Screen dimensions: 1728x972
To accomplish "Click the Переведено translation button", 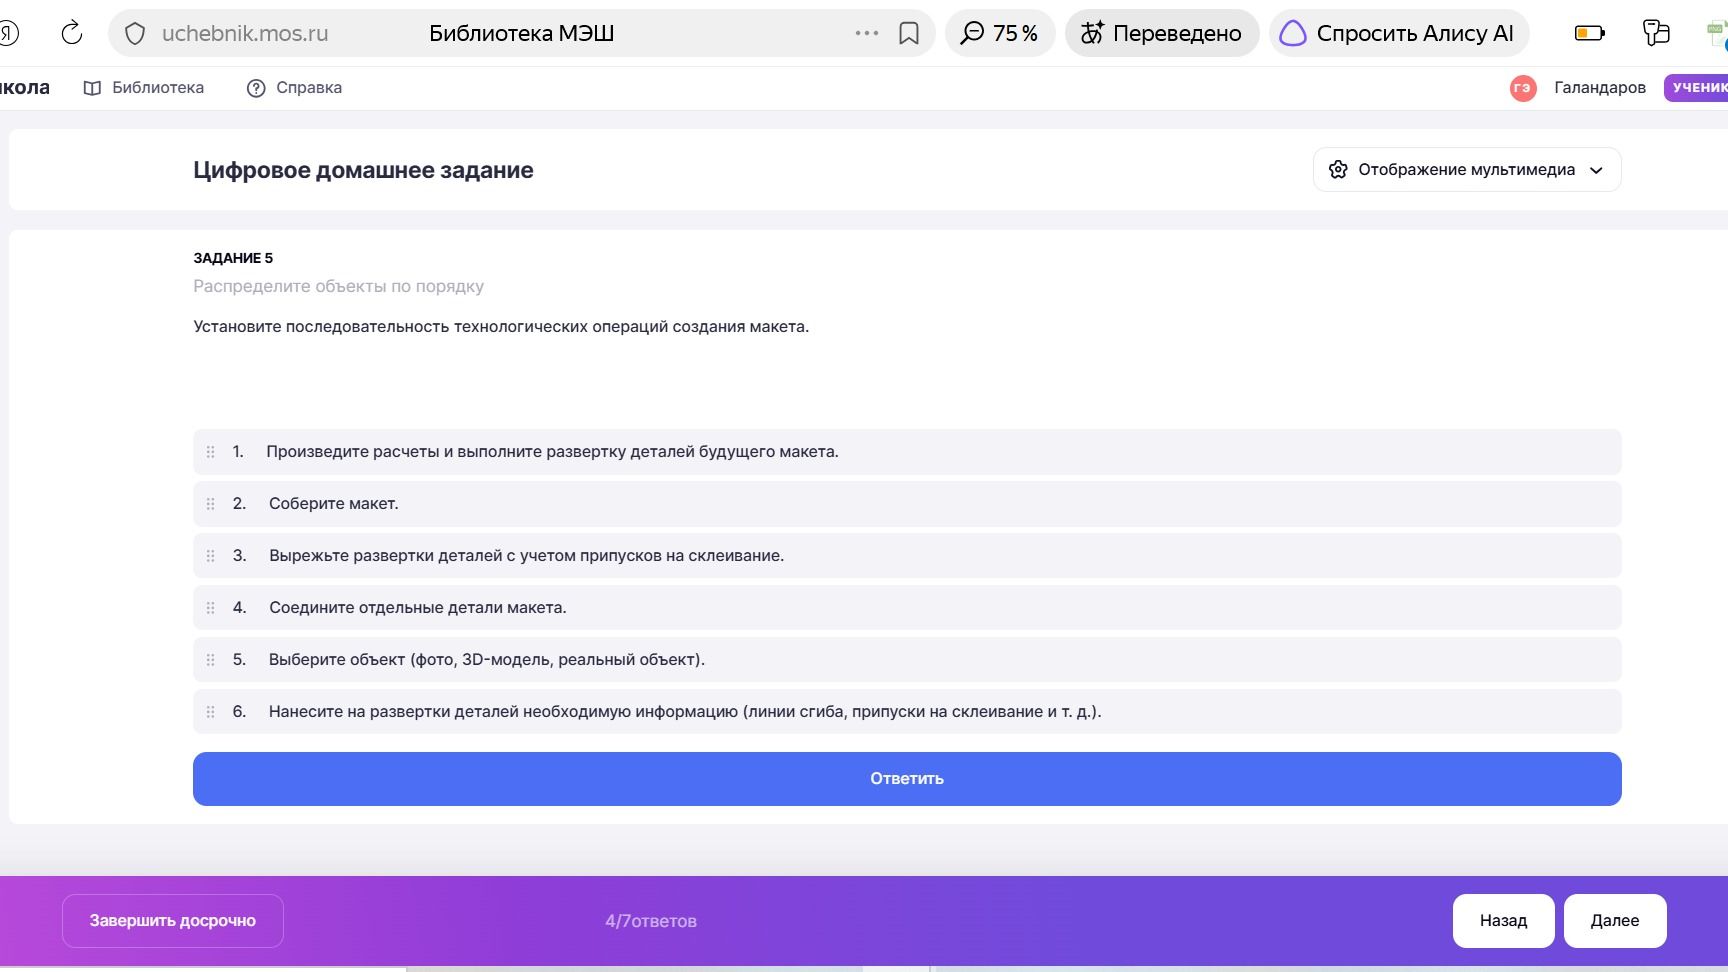I will [1161, 33].
